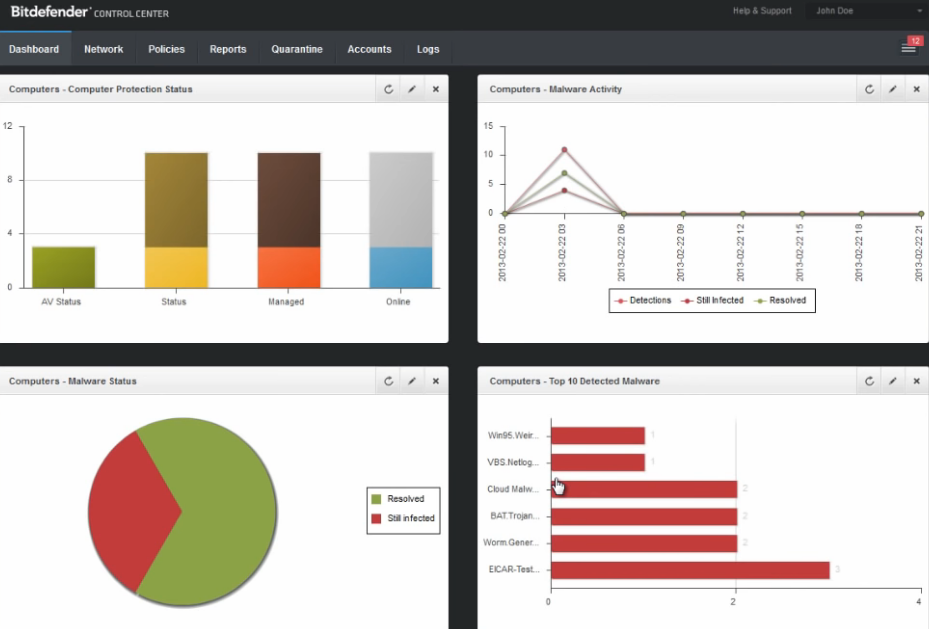Refresh the Malware Status pie chart

pyautogui.click(x=389, y=381)
